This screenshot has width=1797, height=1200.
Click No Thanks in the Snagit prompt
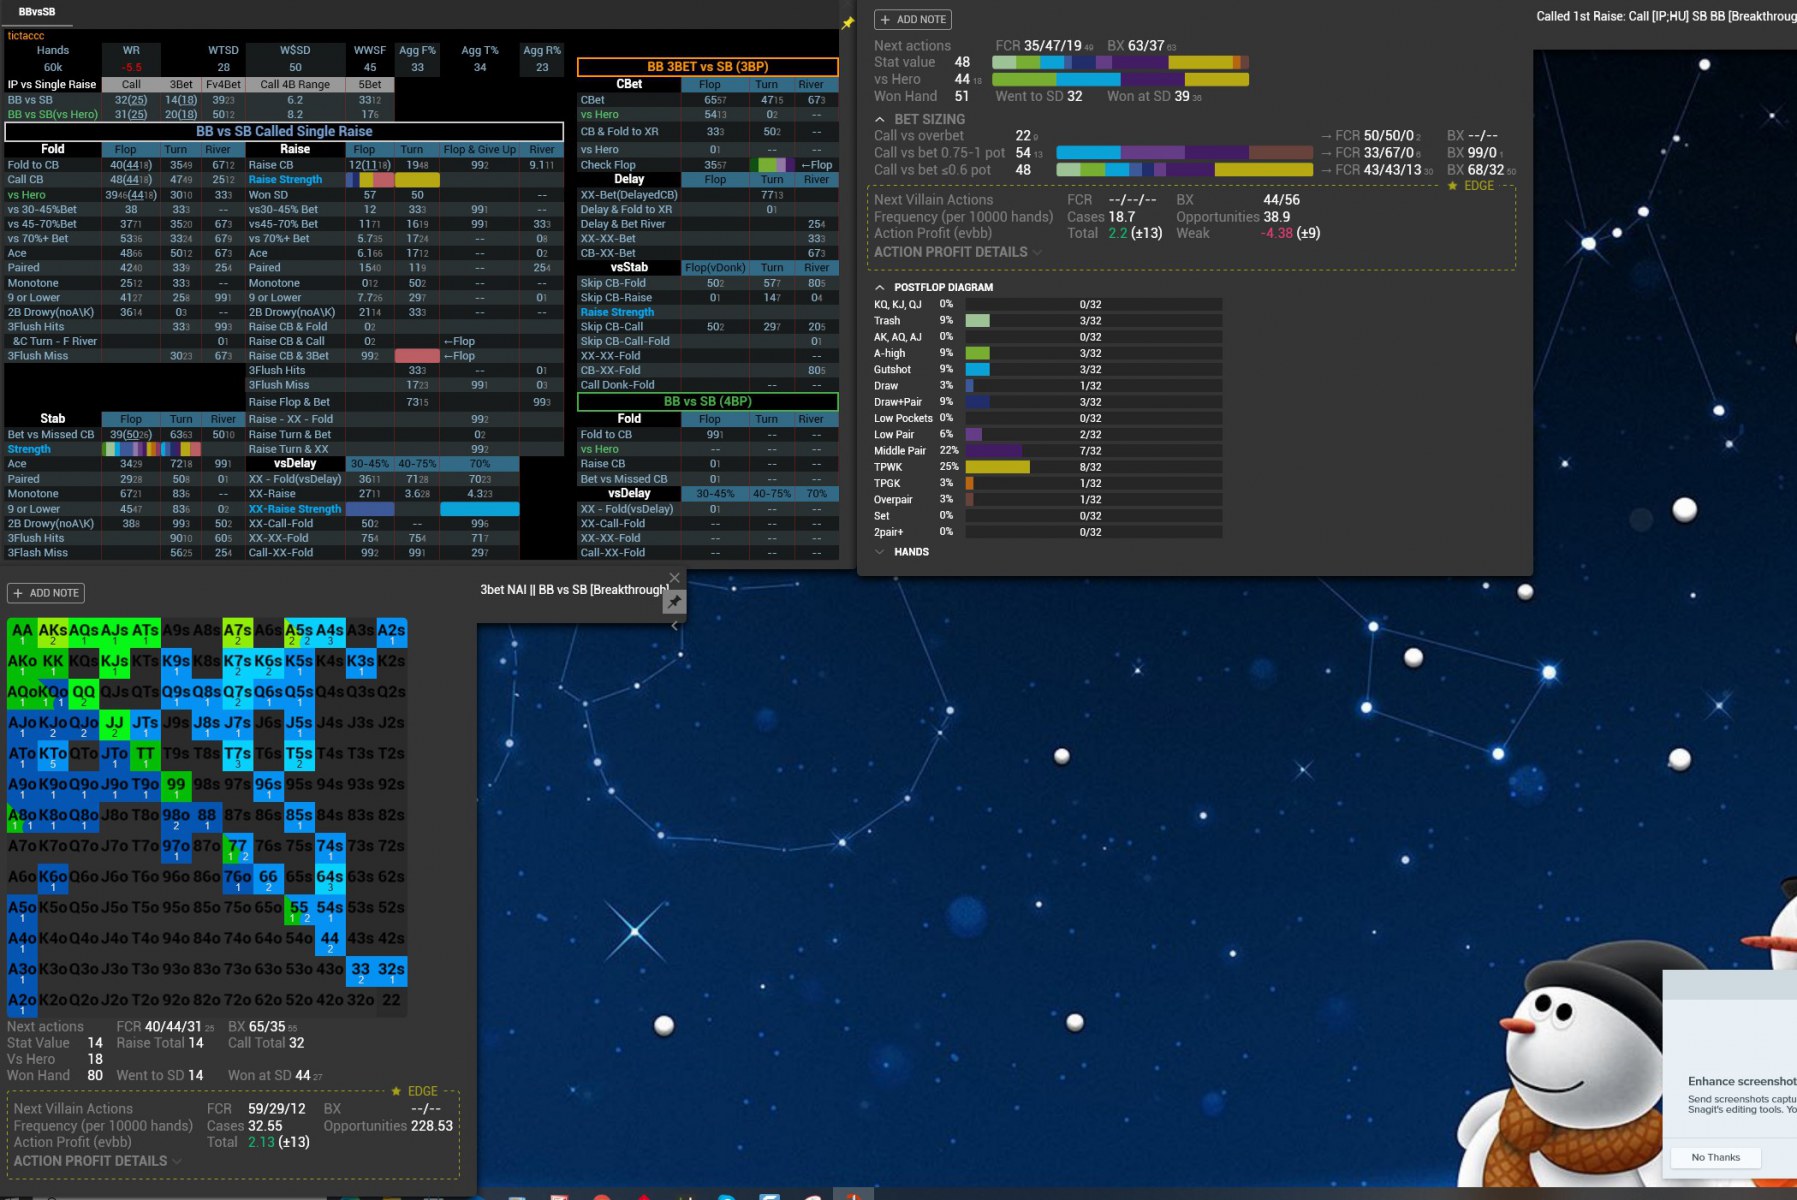1715,1157
